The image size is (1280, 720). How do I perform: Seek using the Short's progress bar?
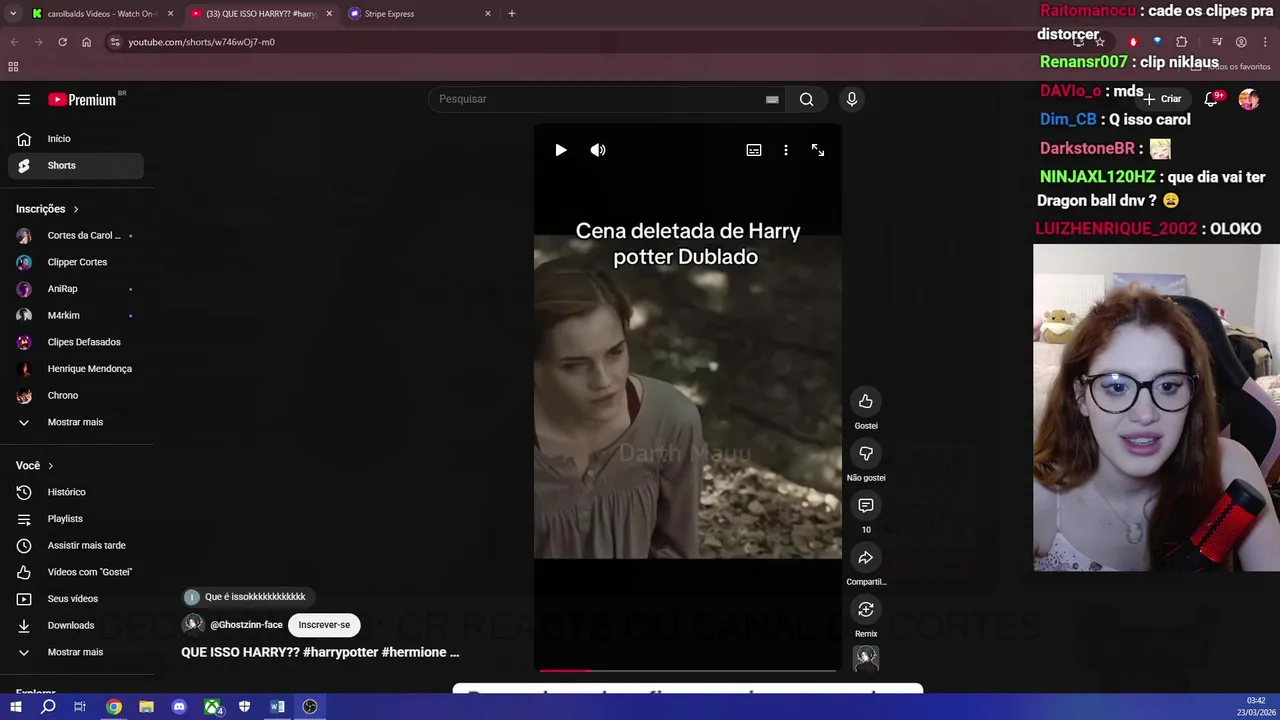[x=688, y=671]
